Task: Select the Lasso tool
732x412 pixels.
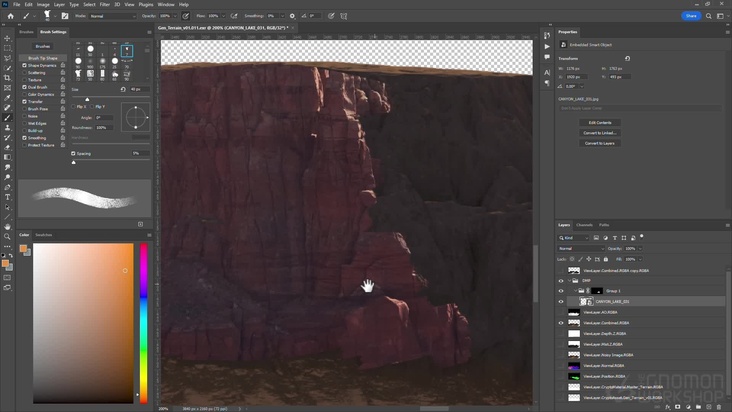Action: pos(7,58)
